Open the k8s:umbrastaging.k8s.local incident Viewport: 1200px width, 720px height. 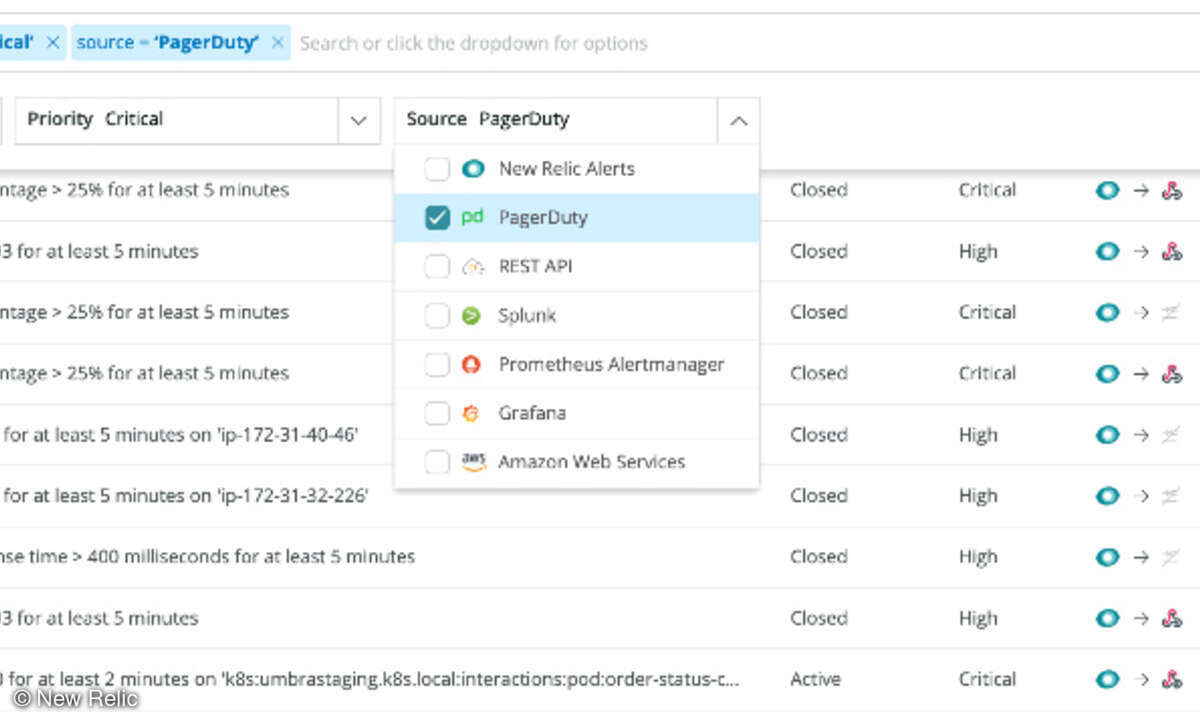pos(370,680)
